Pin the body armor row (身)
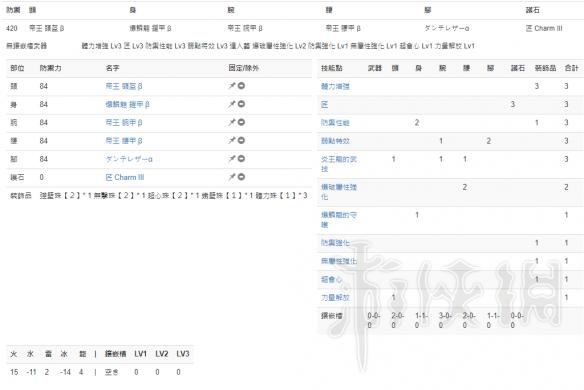This screenshot has height=390, width=584. 232,104
